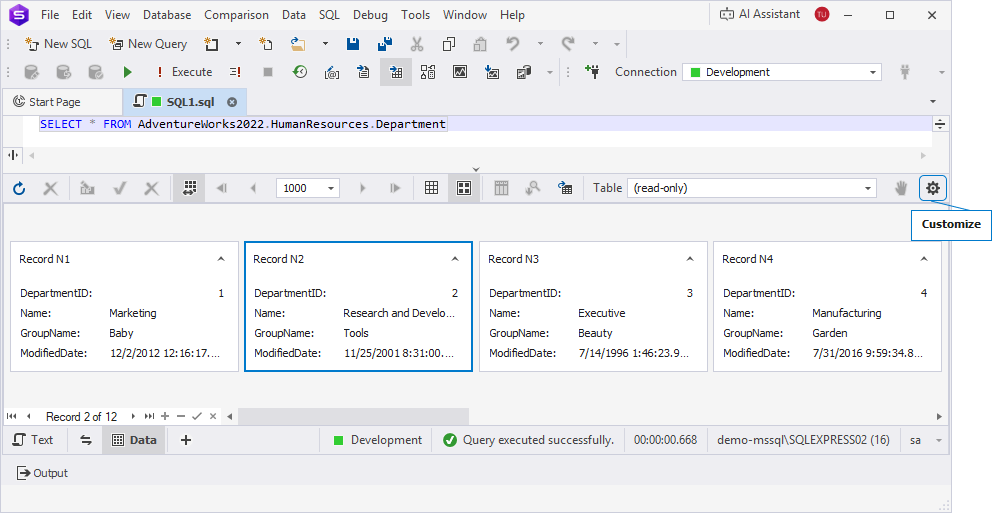Click the Save icon in main toolbar
This screenshot has width=1000, height=513.
click(353, 44)
